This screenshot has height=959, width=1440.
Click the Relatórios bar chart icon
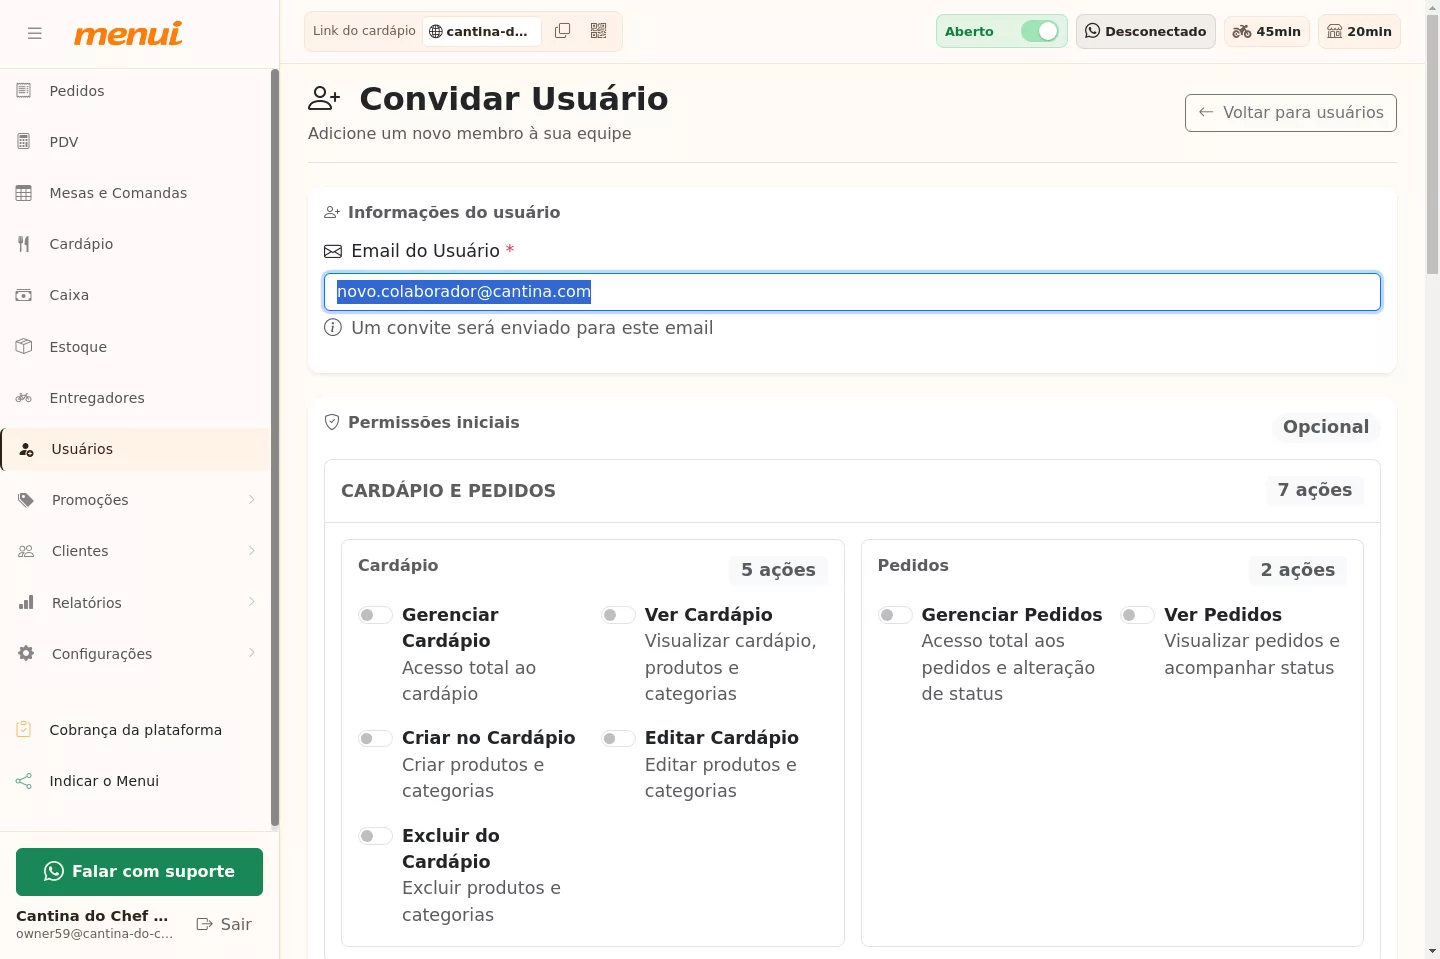pyautogui.click(x=26, y=603)
